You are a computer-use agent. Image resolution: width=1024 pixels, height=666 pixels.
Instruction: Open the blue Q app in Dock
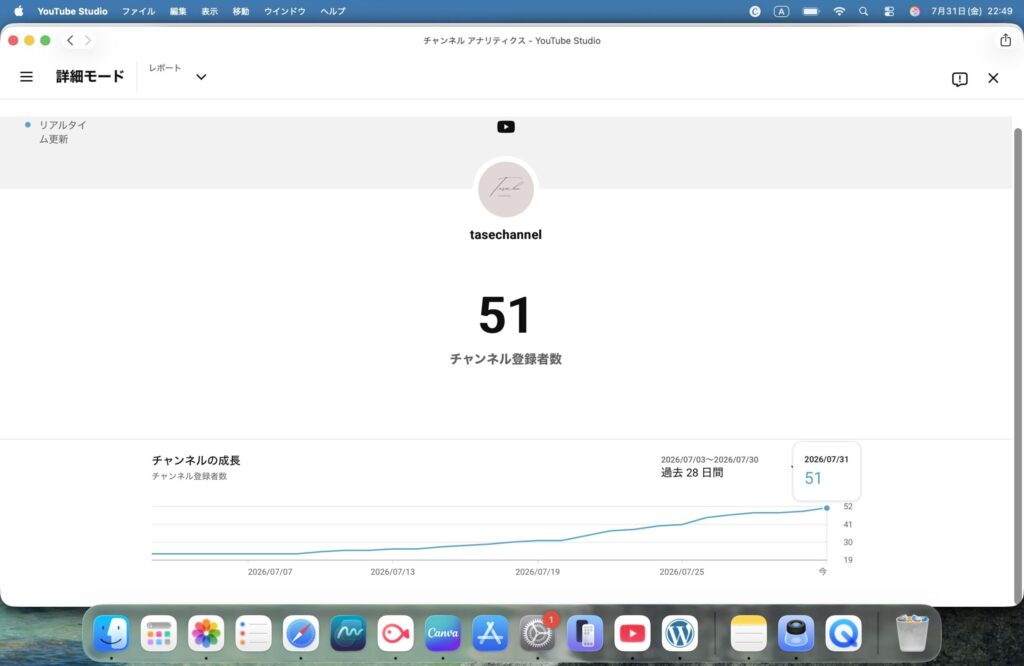point(843,633)
